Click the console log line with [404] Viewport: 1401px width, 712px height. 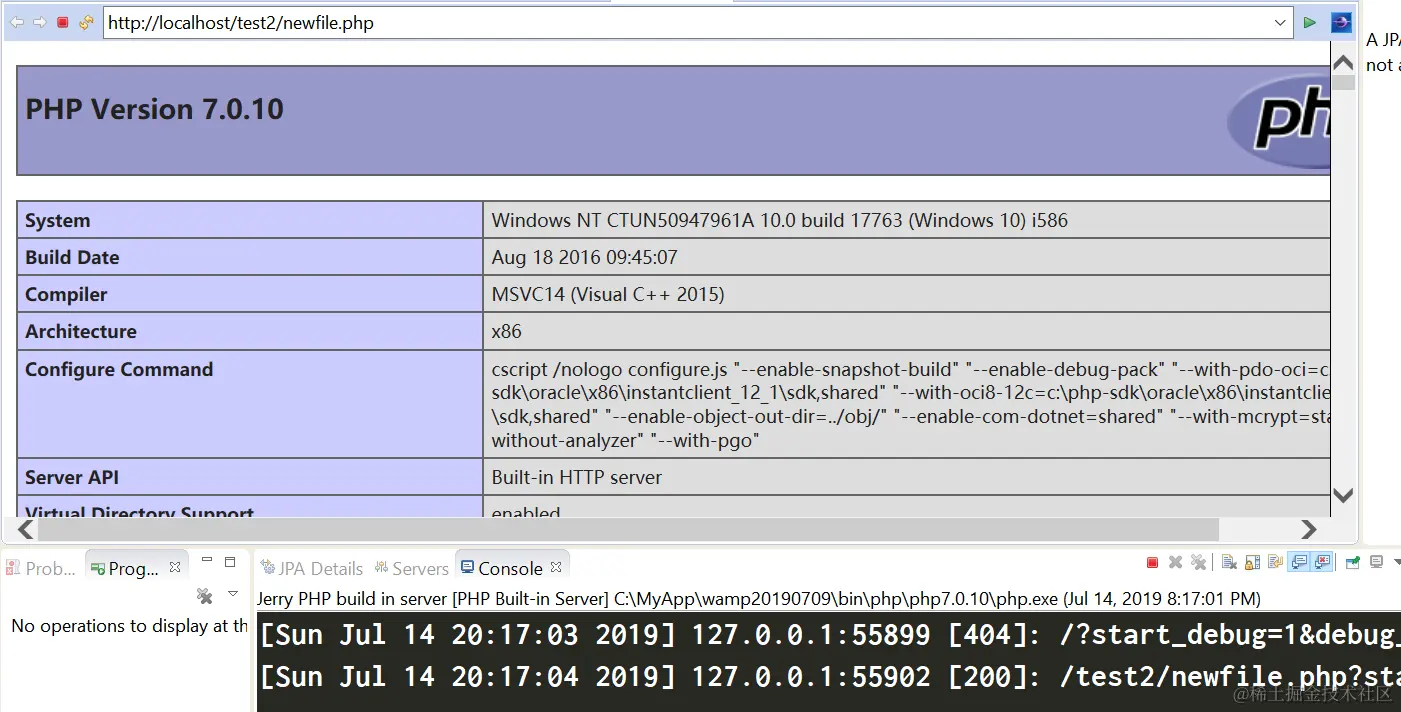[x=829, y=634]
